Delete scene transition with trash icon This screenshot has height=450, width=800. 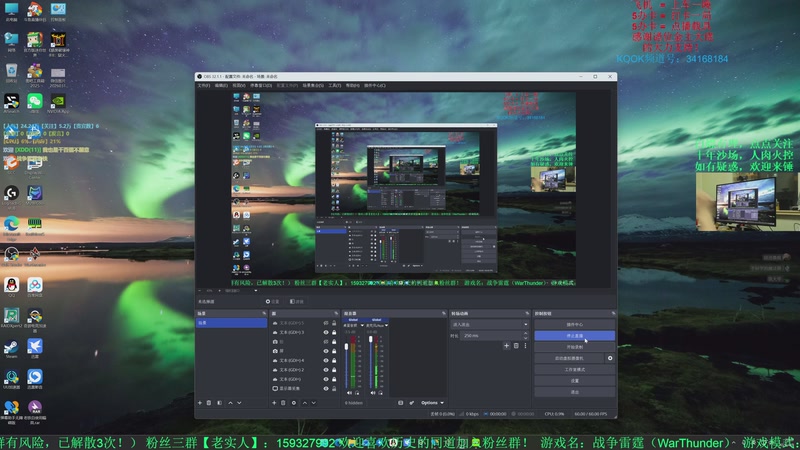(x=516, y=346)
